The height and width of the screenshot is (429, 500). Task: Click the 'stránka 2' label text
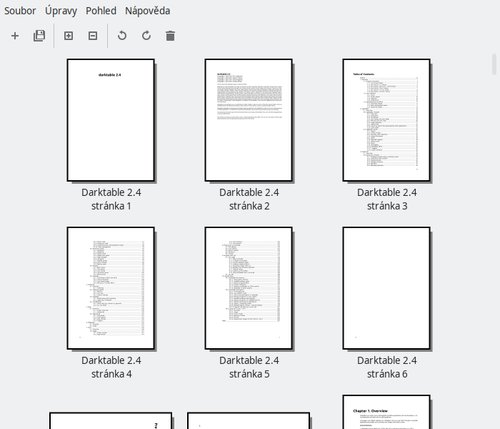(249, 206)
